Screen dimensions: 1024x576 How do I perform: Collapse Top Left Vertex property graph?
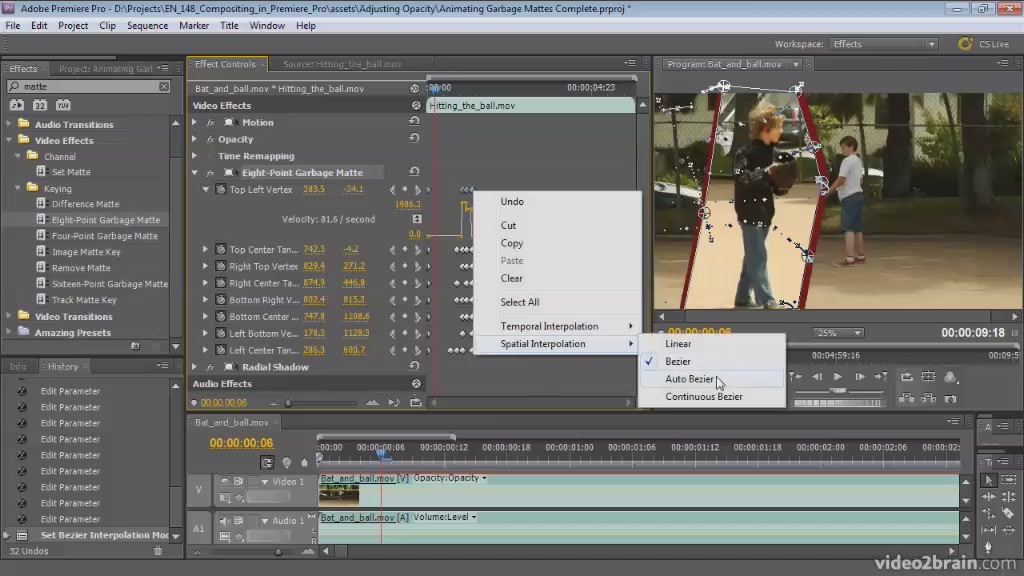point(206,189)
